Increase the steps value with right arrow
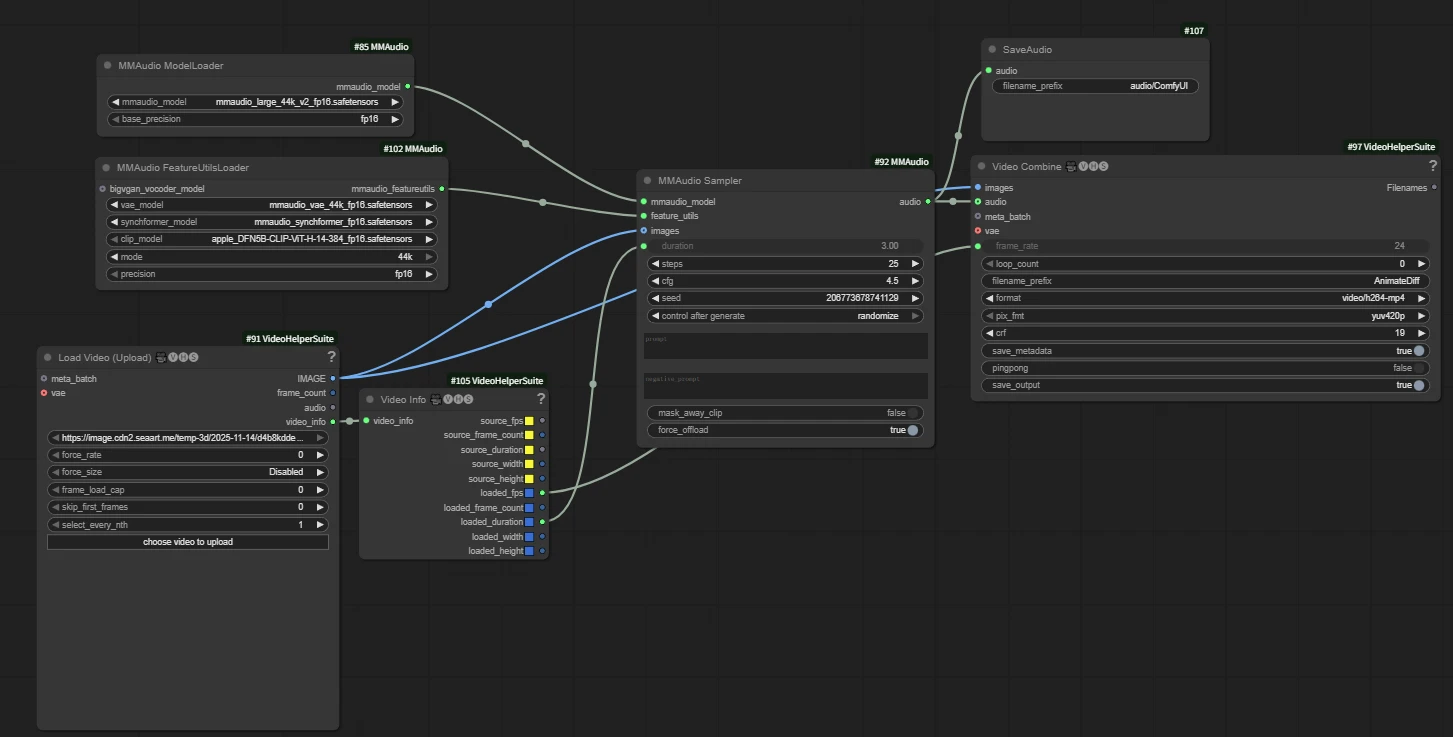The height and width of the screenshot is (737, 1453). (915, 264)
